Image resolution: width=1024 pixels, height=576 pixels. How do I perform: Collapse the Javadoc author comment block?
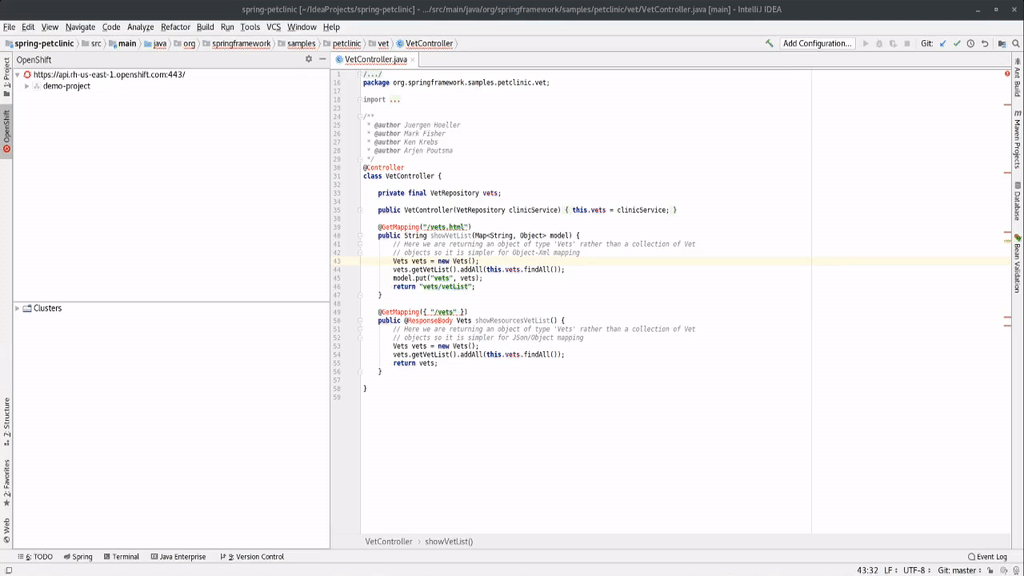[360, 117]
